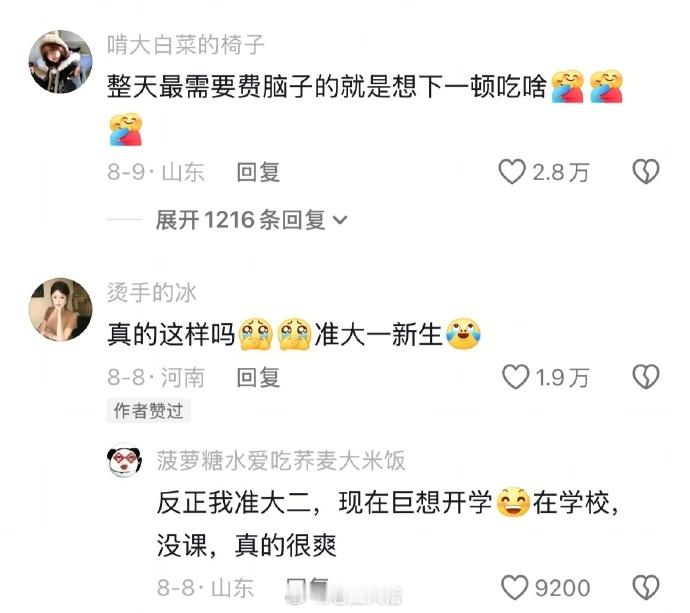Like the reply with 9200 likes
Image resolution: width=690 pixels, height=613 pixels.
[x=514, y=587]
